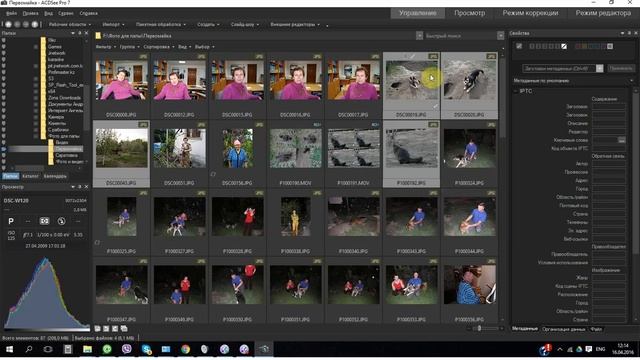Open Skype from the taskbar
The width and height of the screenshot is (640, 360).
[x=146, y=349]
